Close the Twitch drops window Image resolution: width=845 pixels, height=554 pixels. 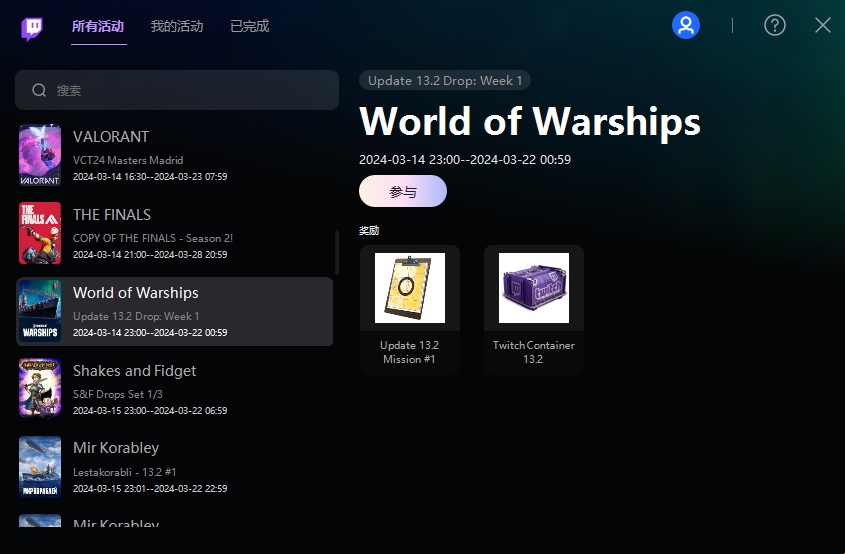click(822, 25)
